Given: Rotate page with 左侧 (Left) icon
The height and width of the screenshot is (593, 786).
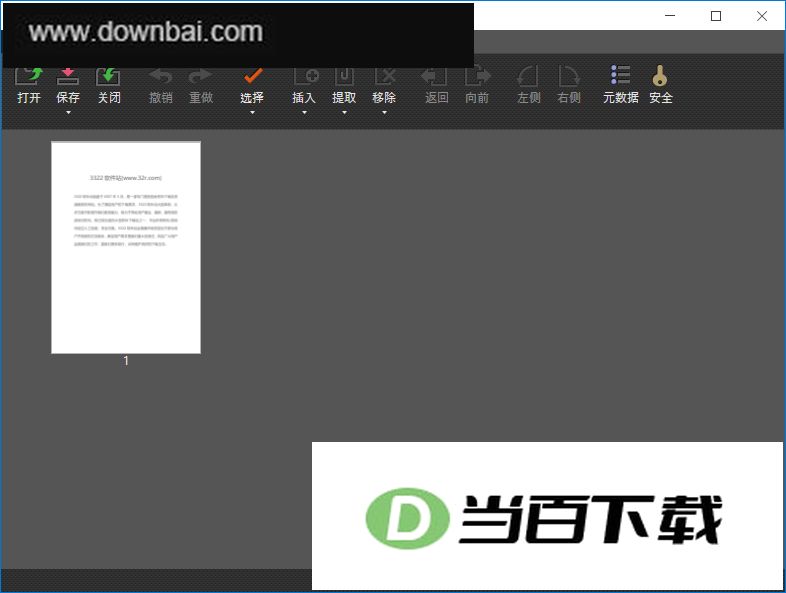Looking at the screenshot, I should click(528, 76).
